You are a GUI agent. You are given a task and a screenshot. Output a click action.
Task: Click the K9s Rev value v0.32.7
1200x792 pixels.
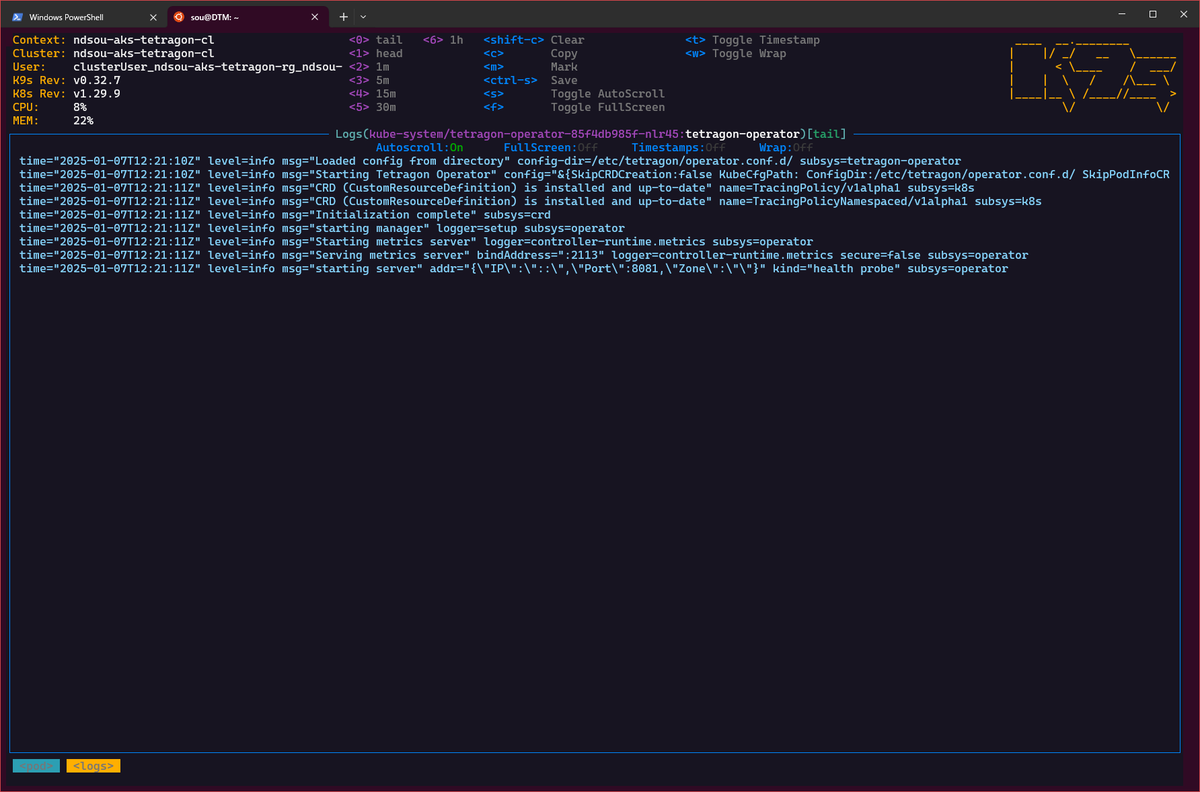(x=97, y=80)
